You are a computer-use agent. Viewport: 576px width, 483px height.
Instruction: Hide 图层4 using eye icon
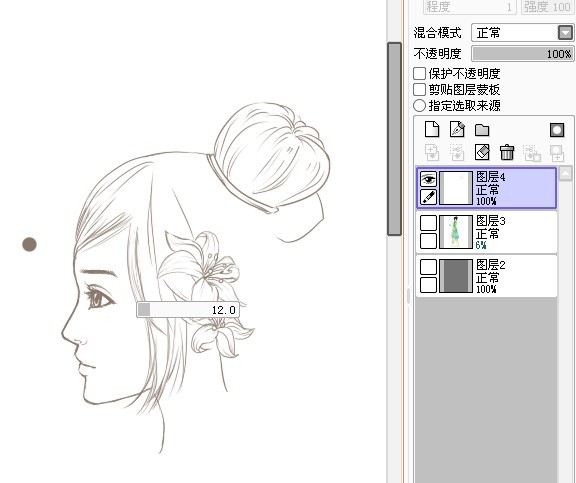click(x=428, y=180)
